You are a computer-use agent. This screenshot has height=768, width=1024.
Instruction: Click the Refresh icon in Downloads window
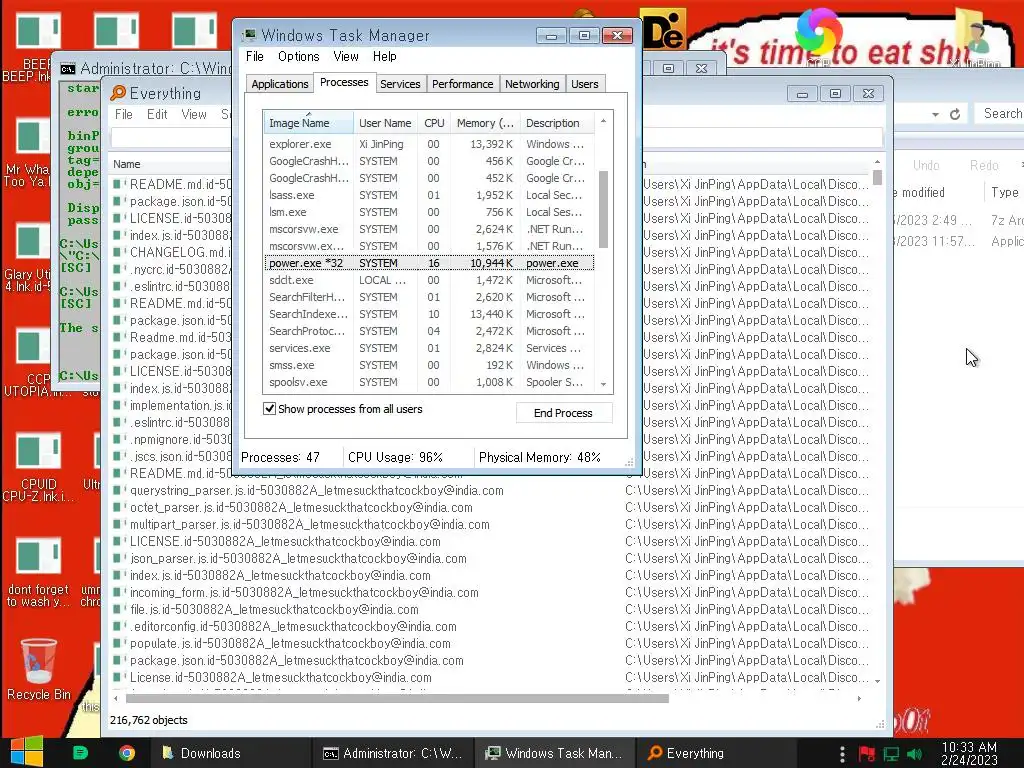click(955, 114)
